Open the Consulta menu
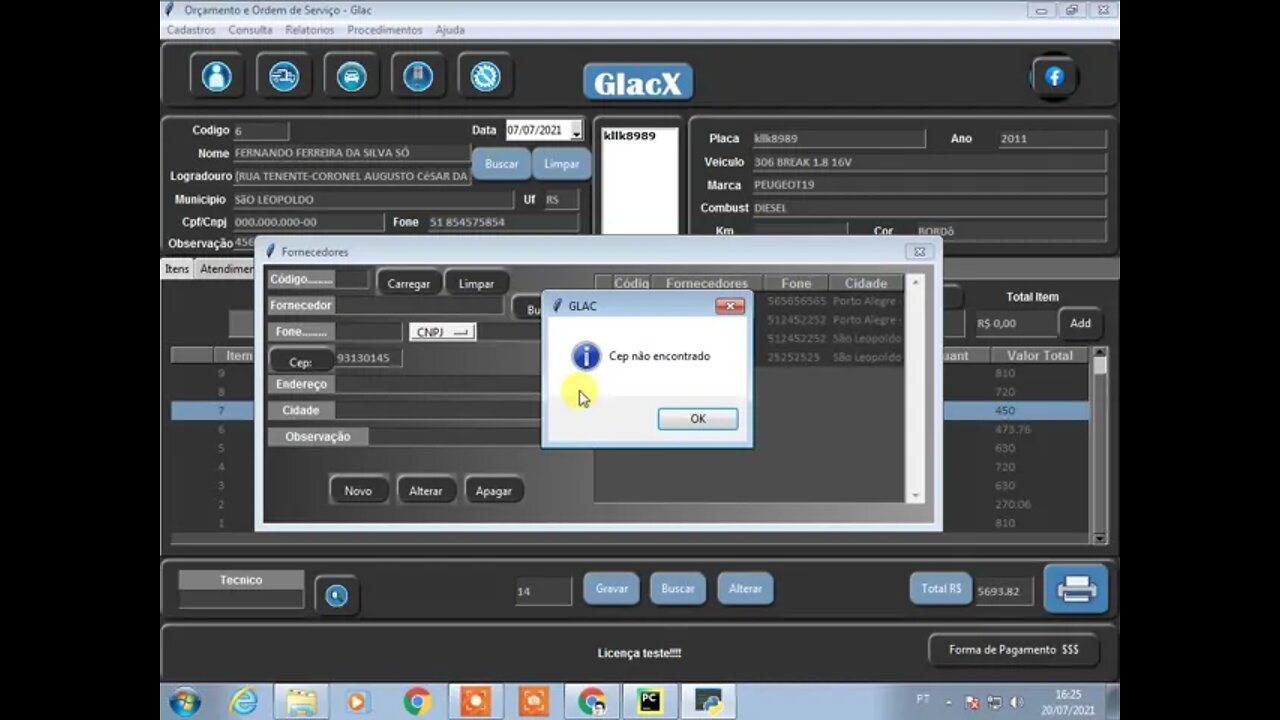The width and height of the screenshot is (1280, 720). 250,30
